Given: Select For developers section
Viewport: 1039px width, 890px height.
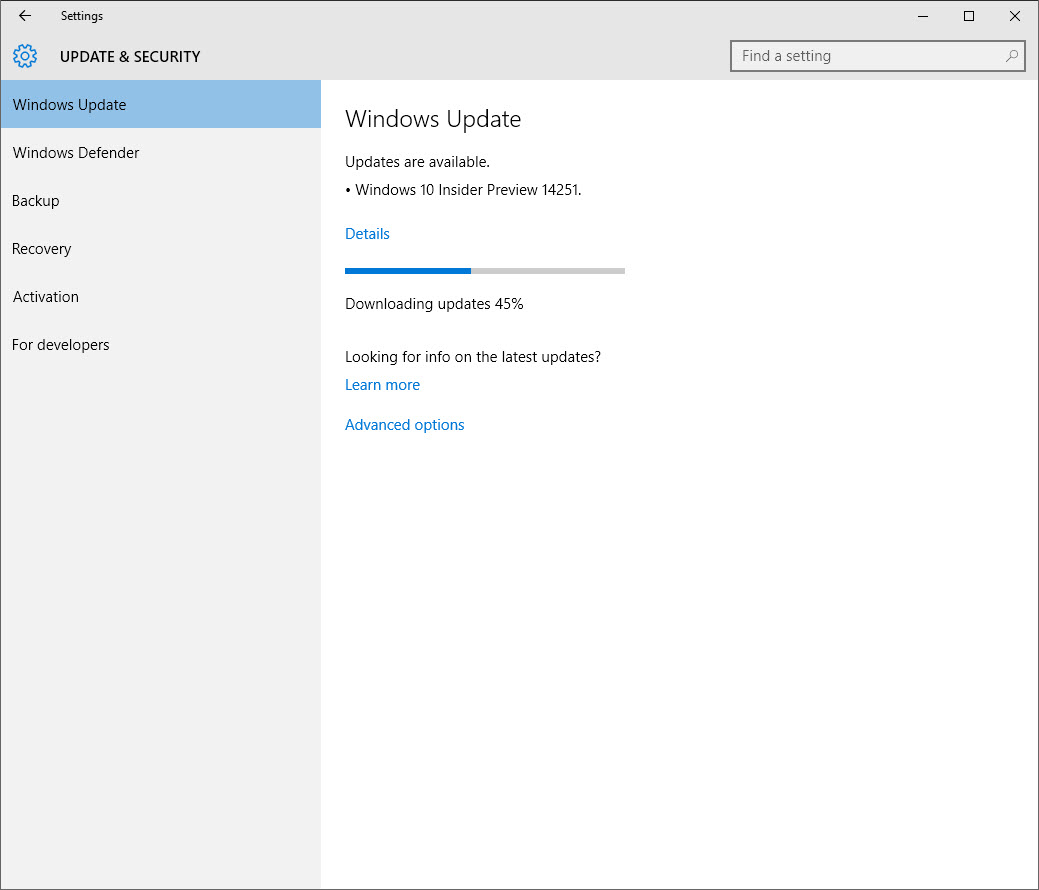Looking at the screenshot, I should (160, 345).
